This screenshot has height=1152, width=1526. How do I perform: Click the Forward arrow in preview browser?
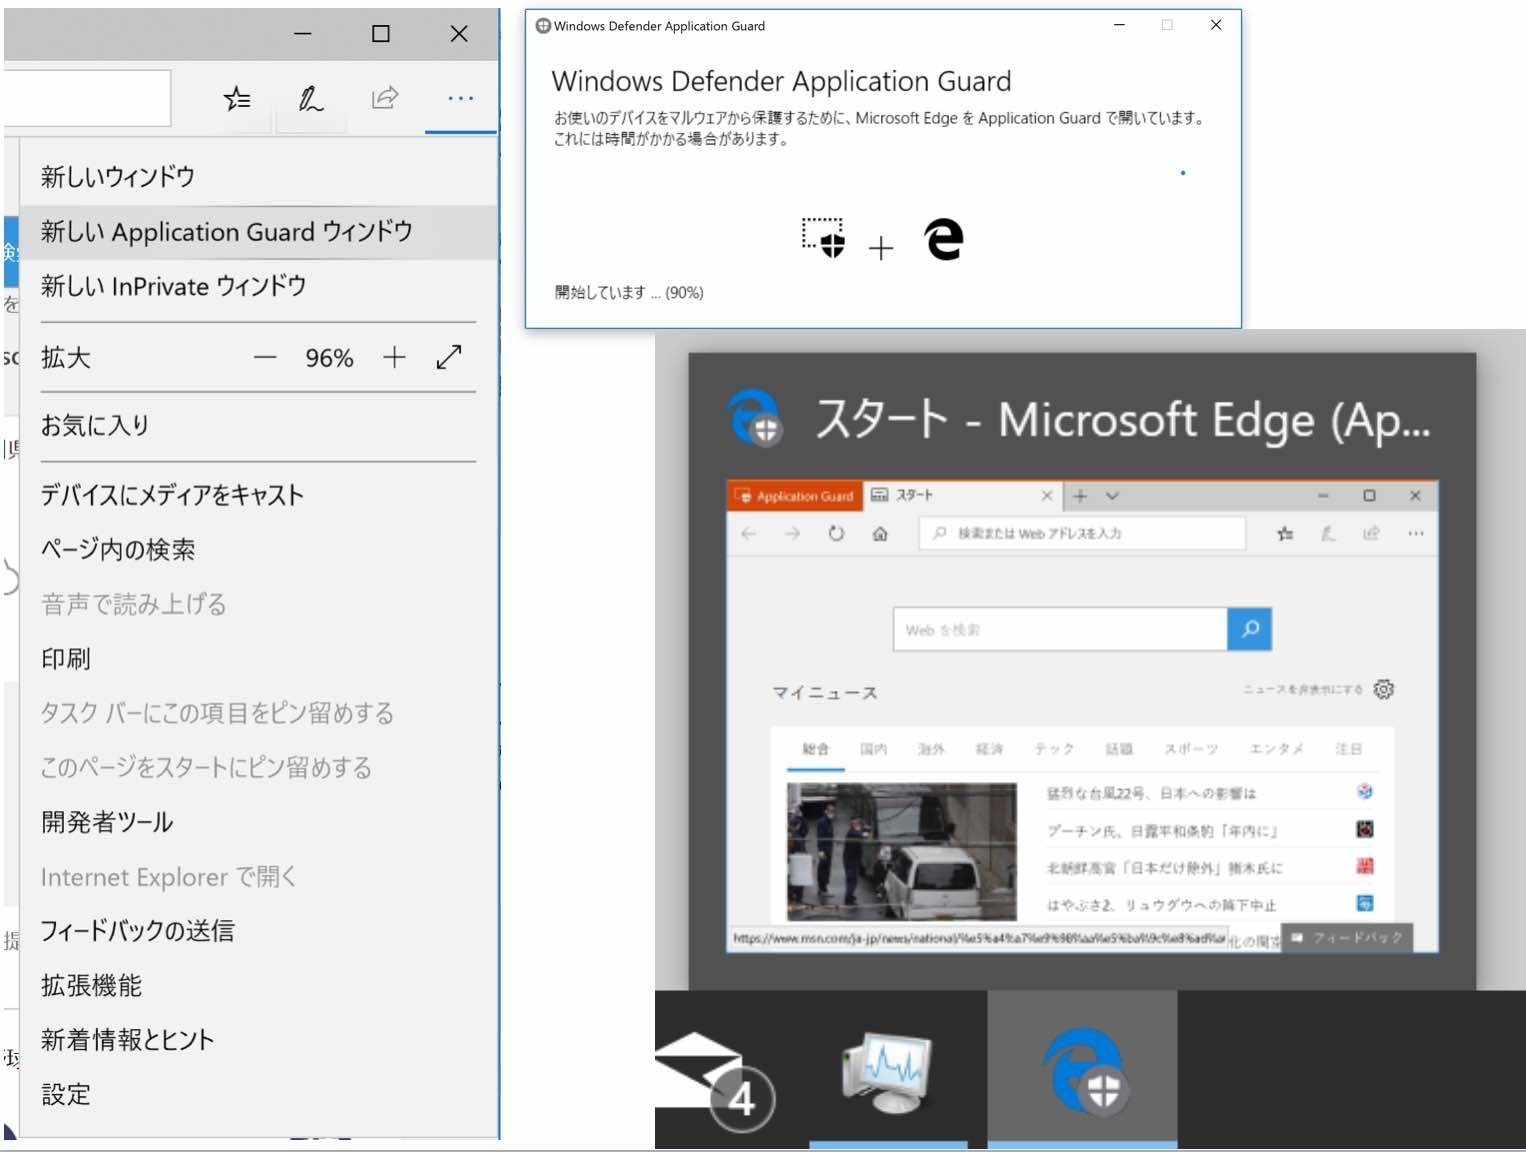click(792, 534)
